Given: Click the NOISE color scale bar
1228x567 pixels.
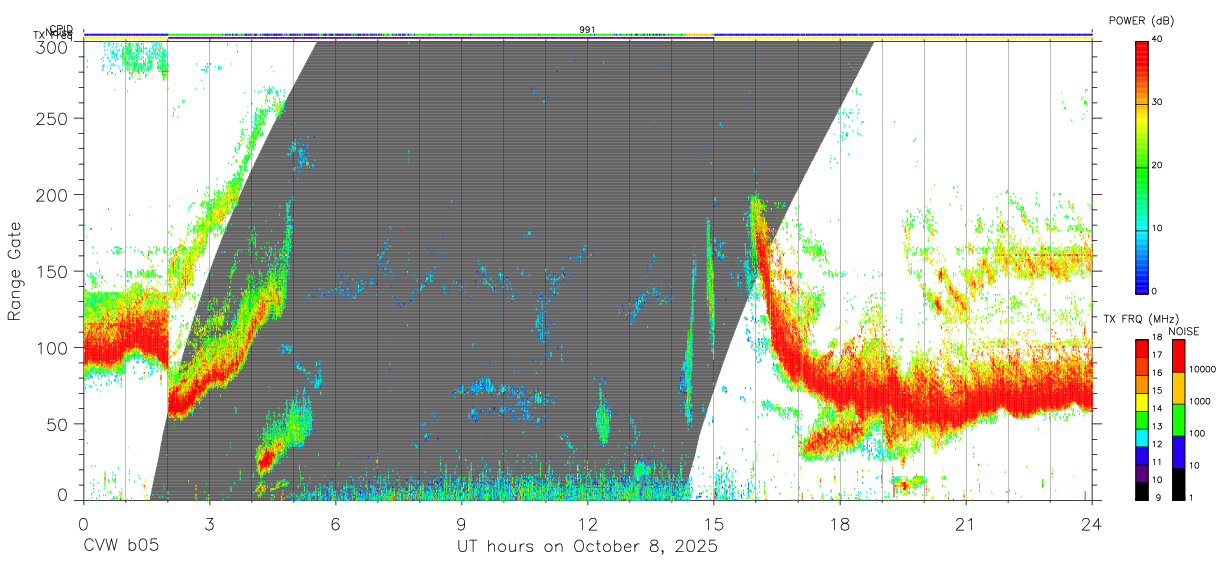Looking at the screenshot, I should point(1178,420).
